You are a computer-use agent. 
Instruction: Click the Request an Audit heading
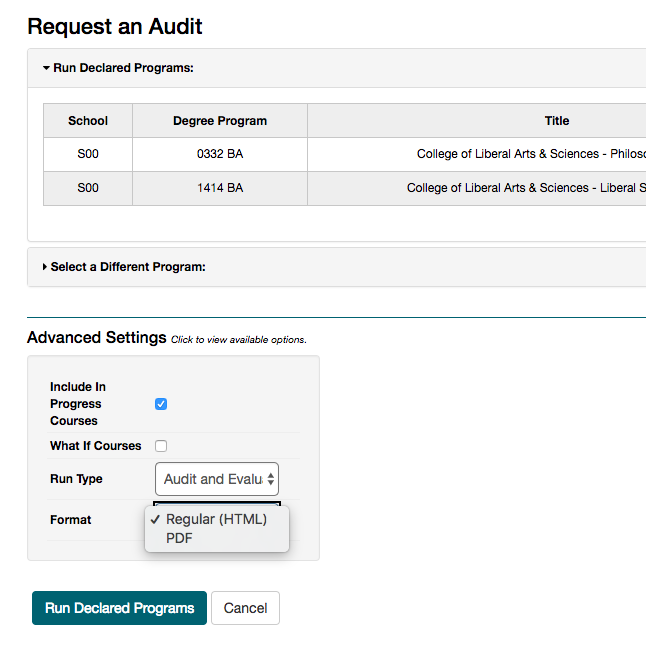[115, 26]
